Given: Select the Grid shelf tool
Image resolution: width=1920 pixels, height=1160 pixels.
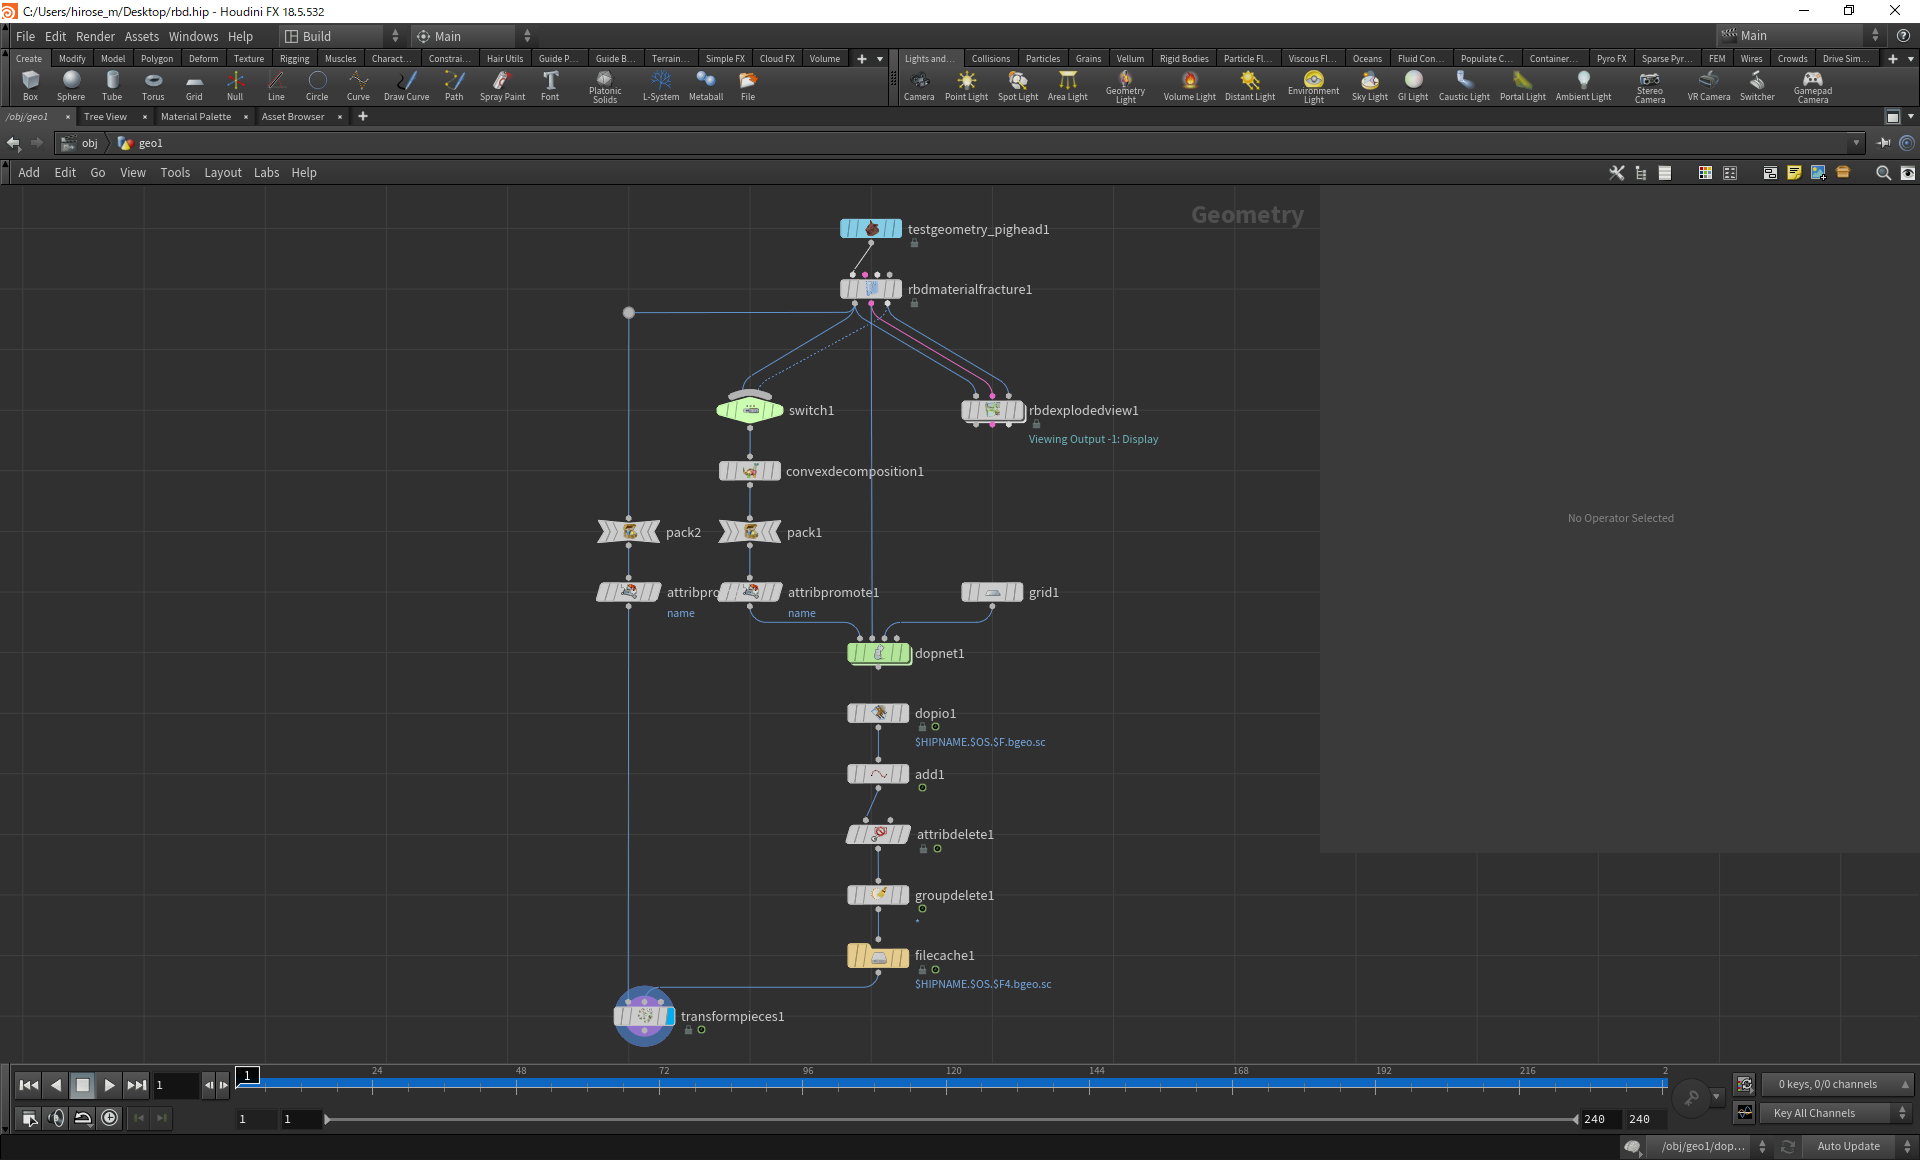Looking at the screenshot, I should pyautogui.click(x=194, y=86).
